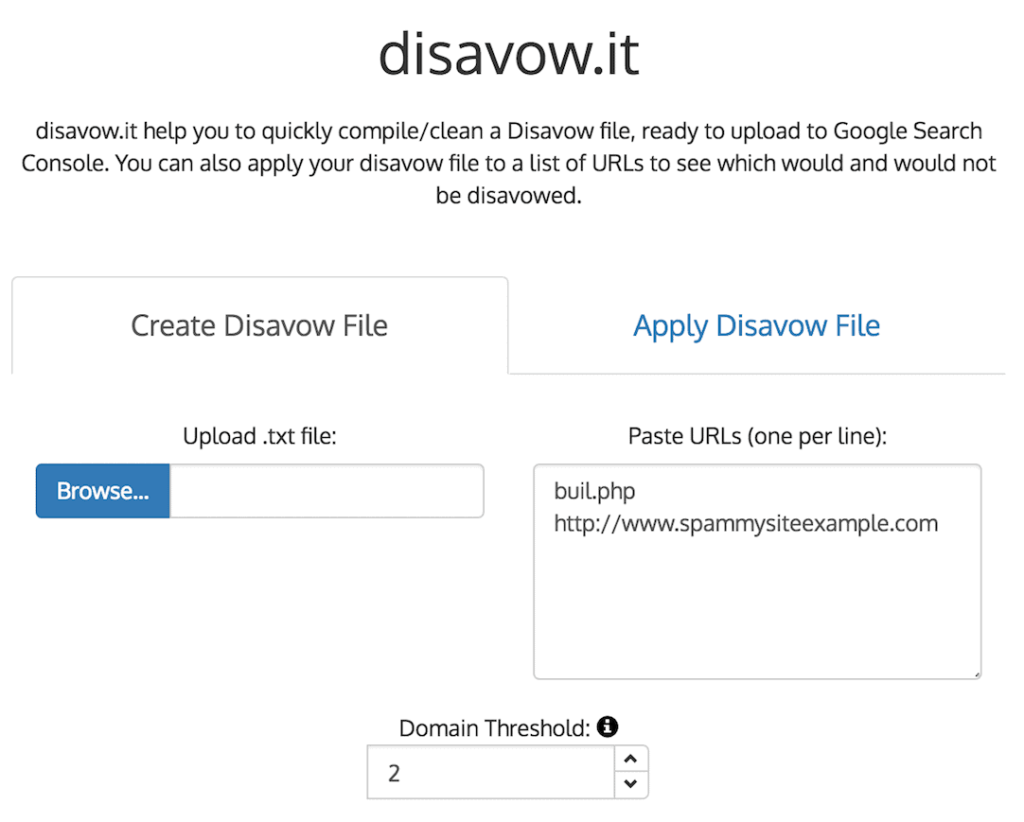This screenshot has width=1024, height=822.
Task: Click the disavow.it page heading
Action: pyautogui.click(x=509, y=54)
